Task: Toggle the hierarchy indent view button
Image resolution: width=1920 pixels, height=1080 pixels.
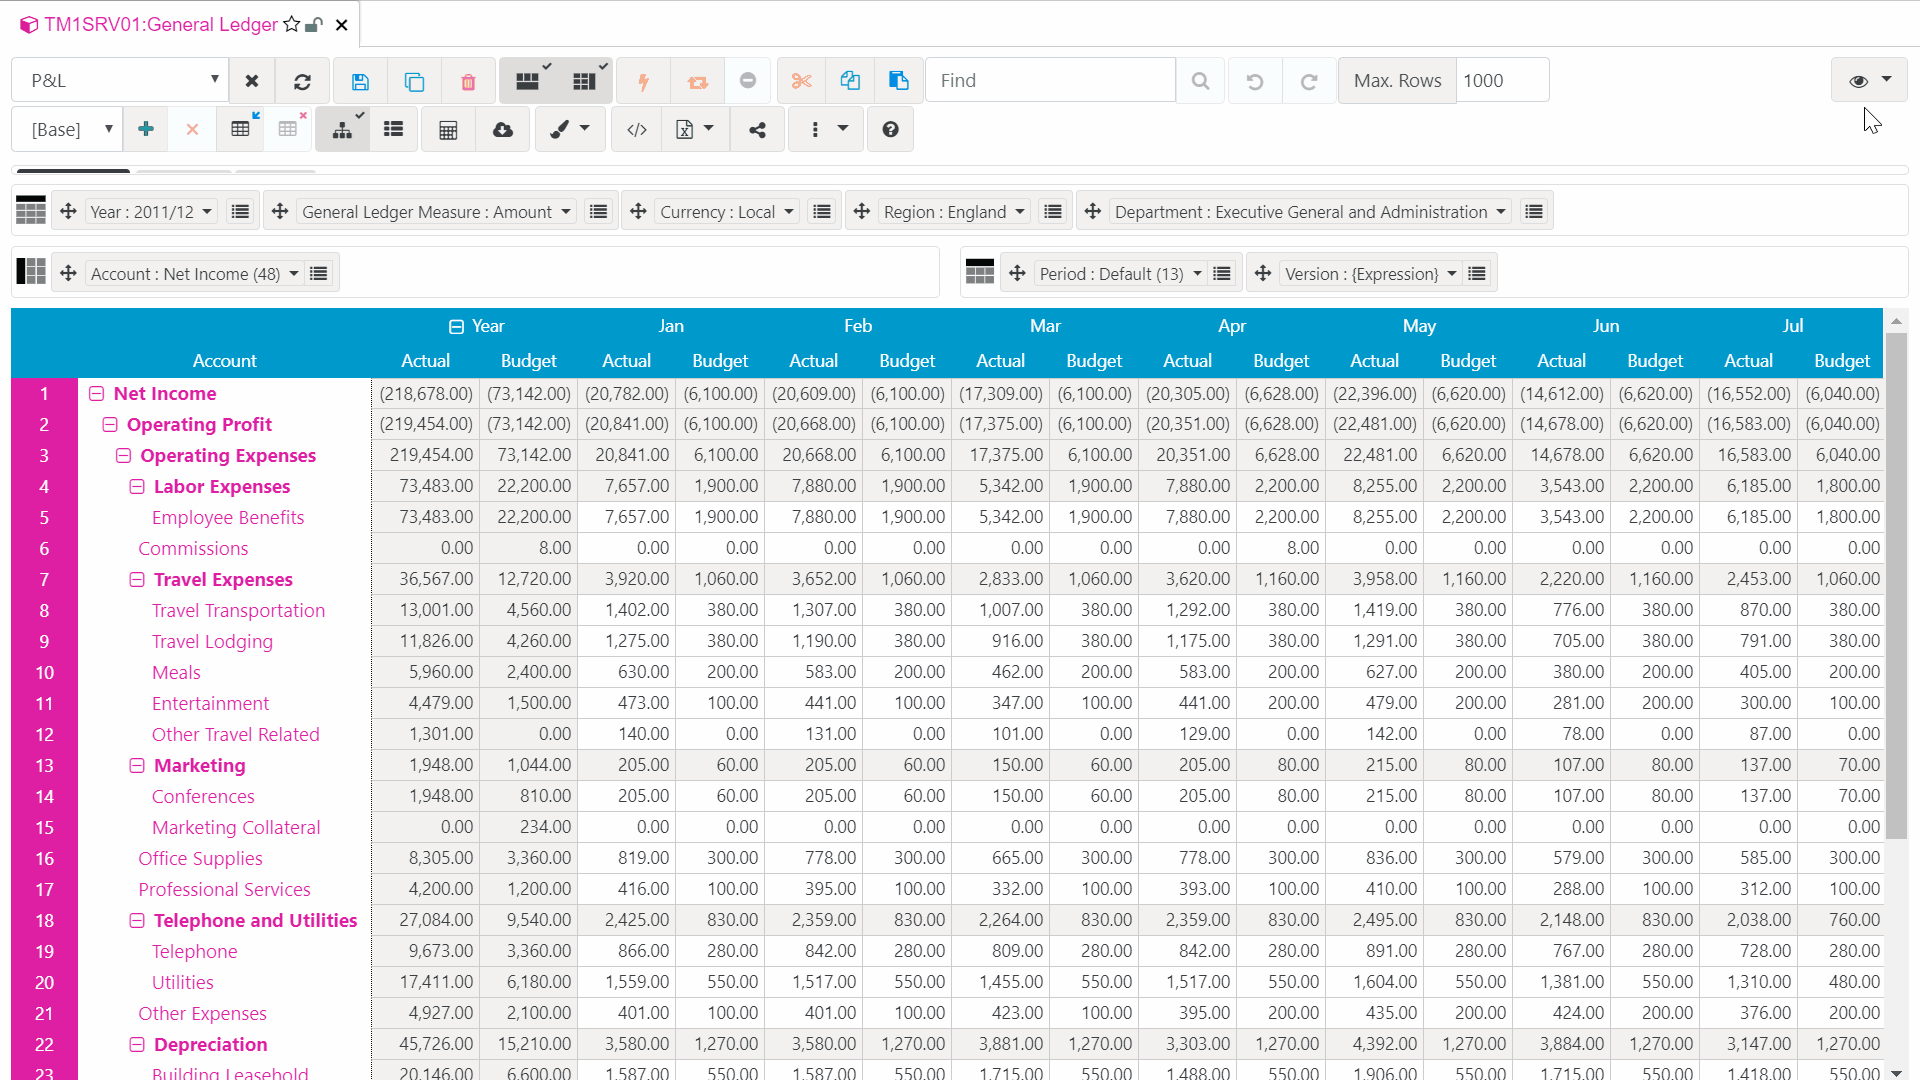Action: (342, 130)
